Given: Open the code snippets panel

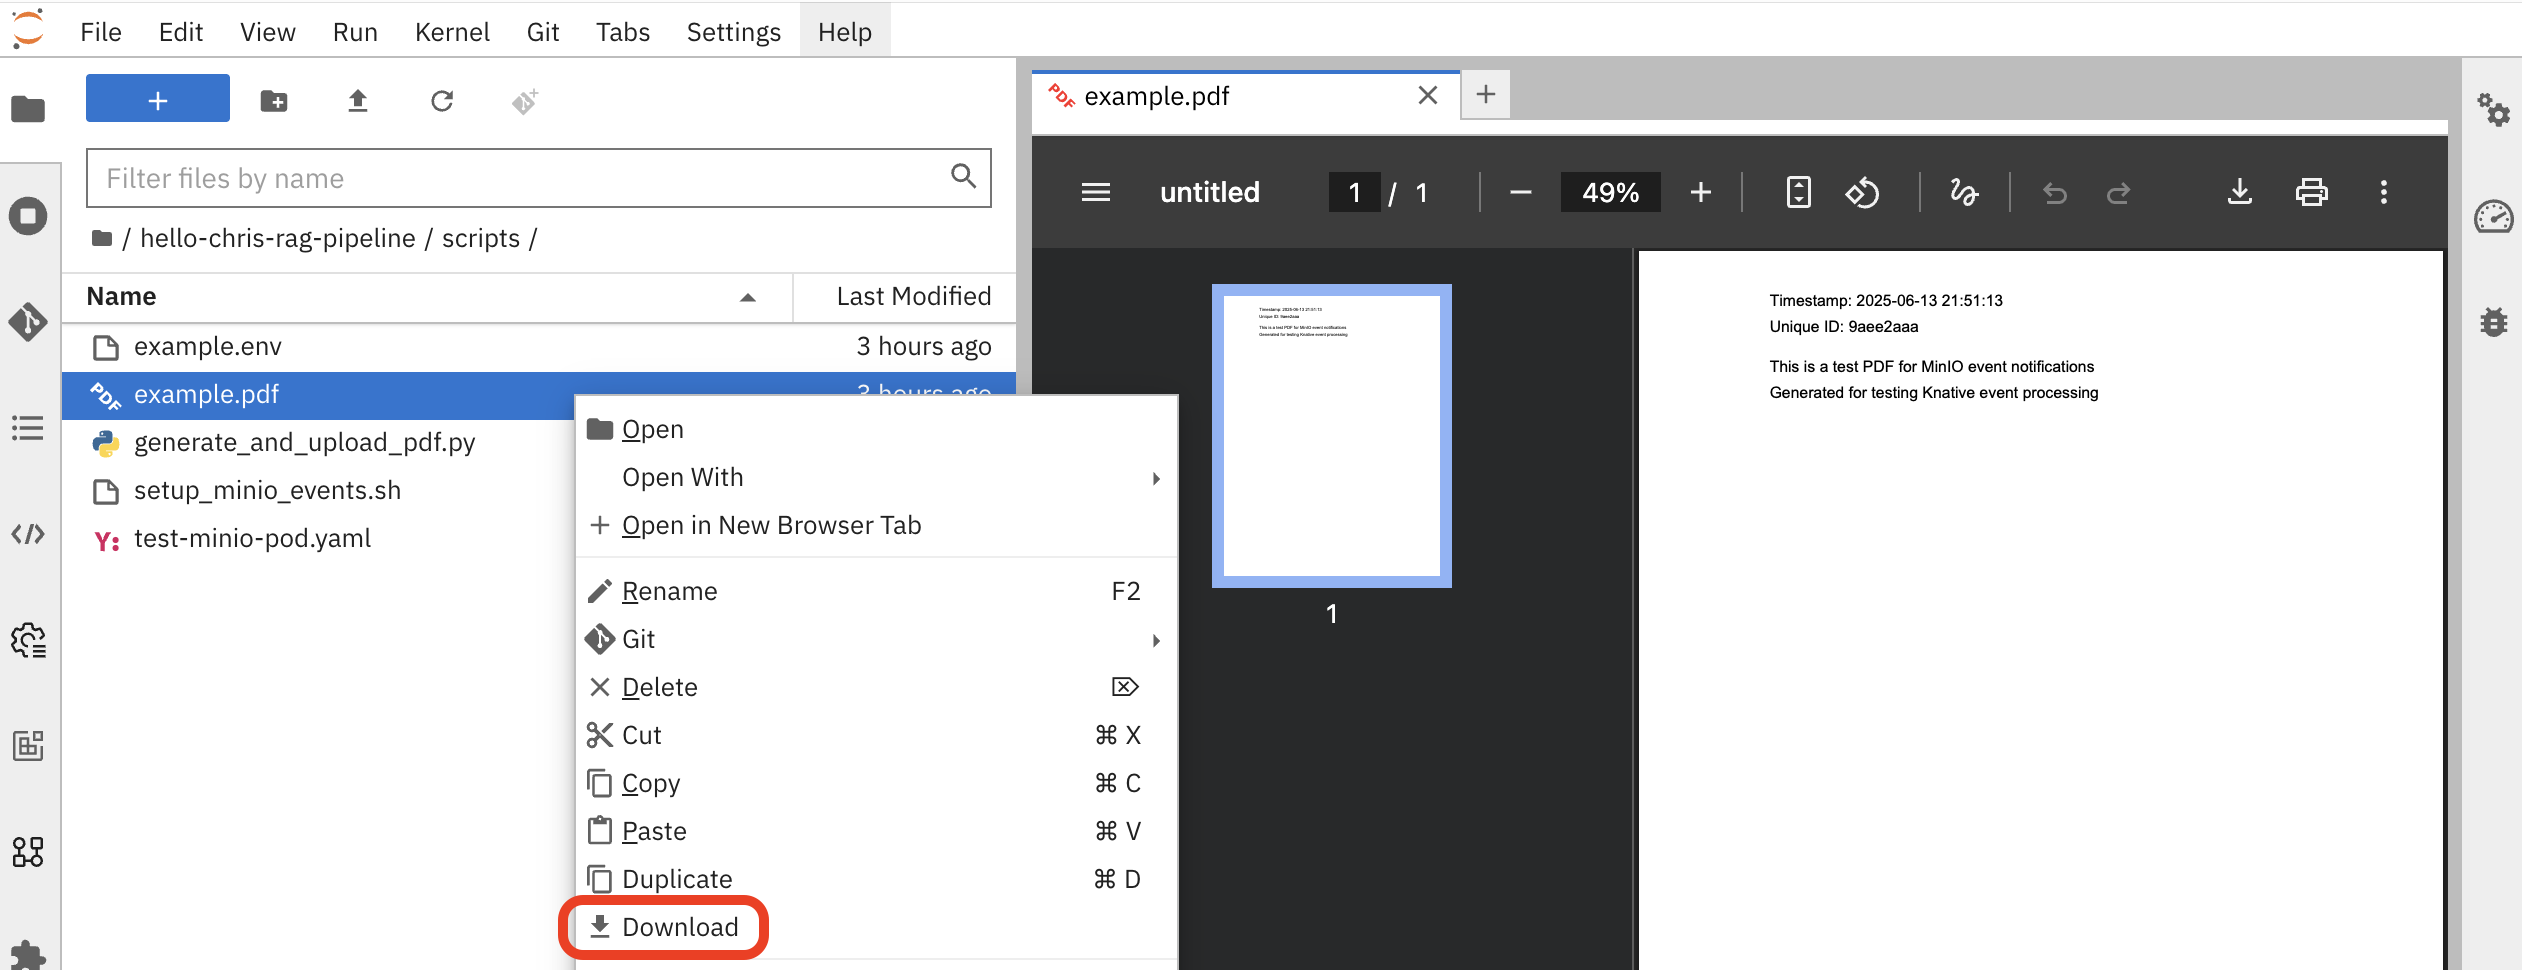Looking at the screenshot, I should 28,533.
